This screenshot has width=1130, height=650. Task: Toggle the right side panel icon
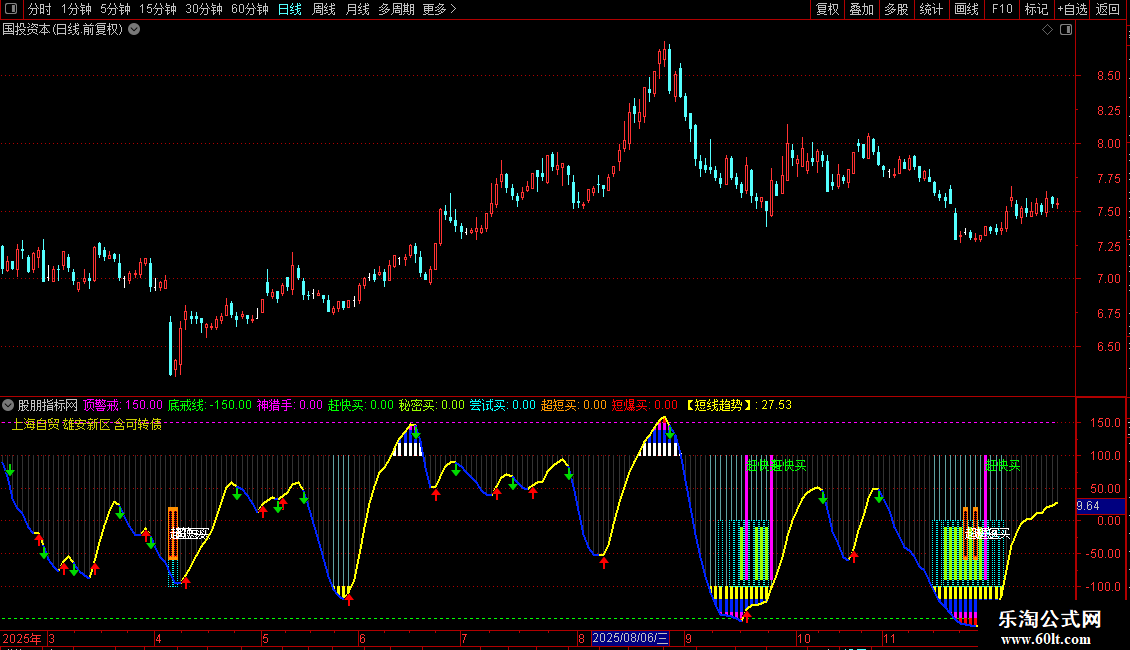click(1066, 30)
